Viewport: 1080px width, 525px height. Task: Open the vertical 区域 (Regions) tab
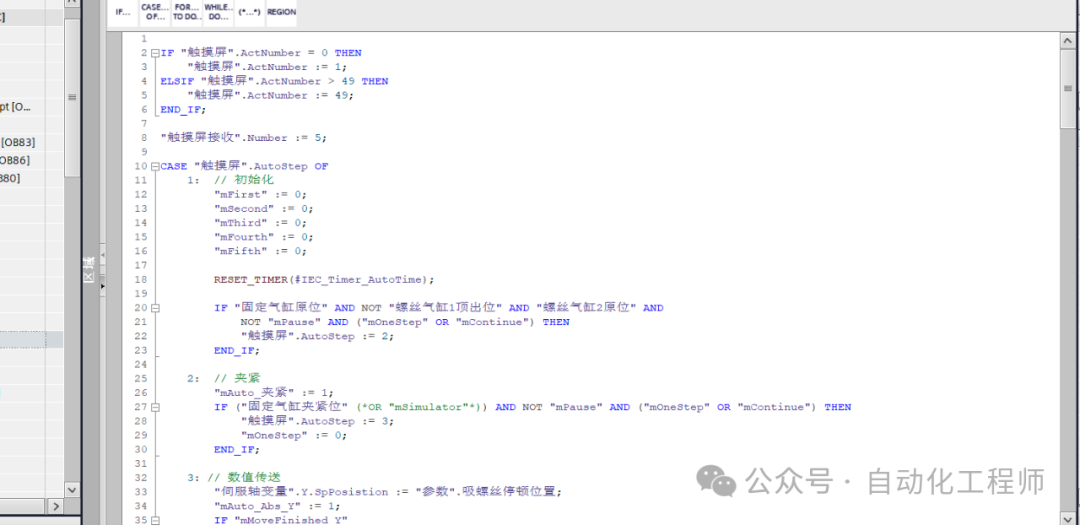pos(89,269)
